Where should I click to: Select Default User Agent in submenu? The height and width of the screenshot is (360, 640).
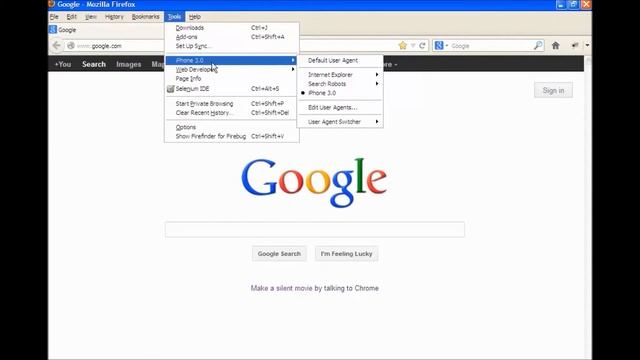coord(340,60)
